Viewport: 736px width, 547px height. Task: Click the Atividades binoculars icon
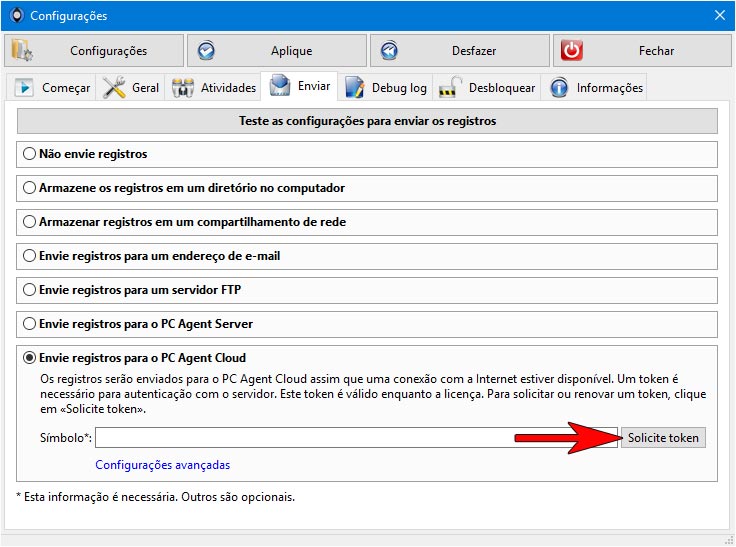coord(183,88)
